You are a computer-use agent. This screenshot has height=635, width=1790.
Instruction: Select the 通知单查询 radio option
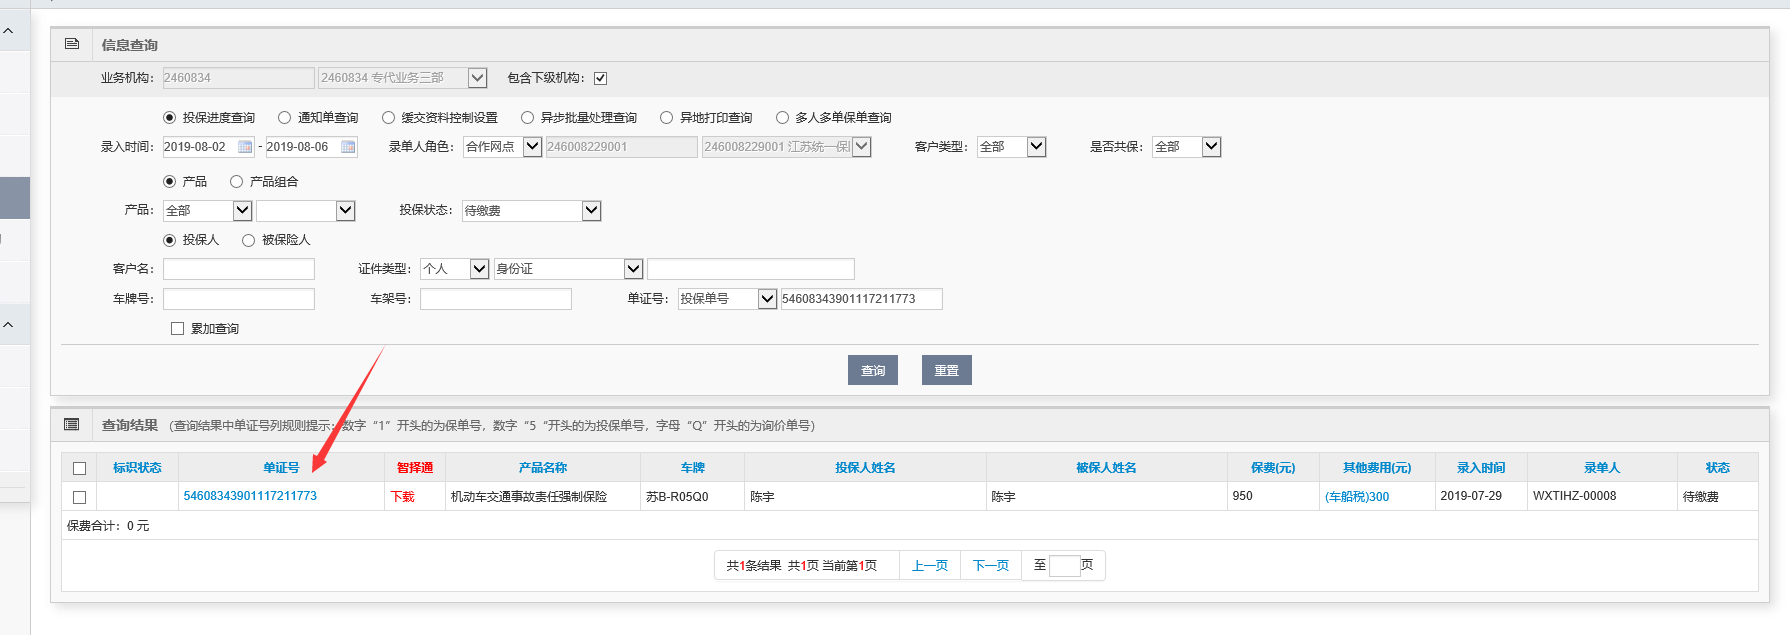(x=285, y=118)
